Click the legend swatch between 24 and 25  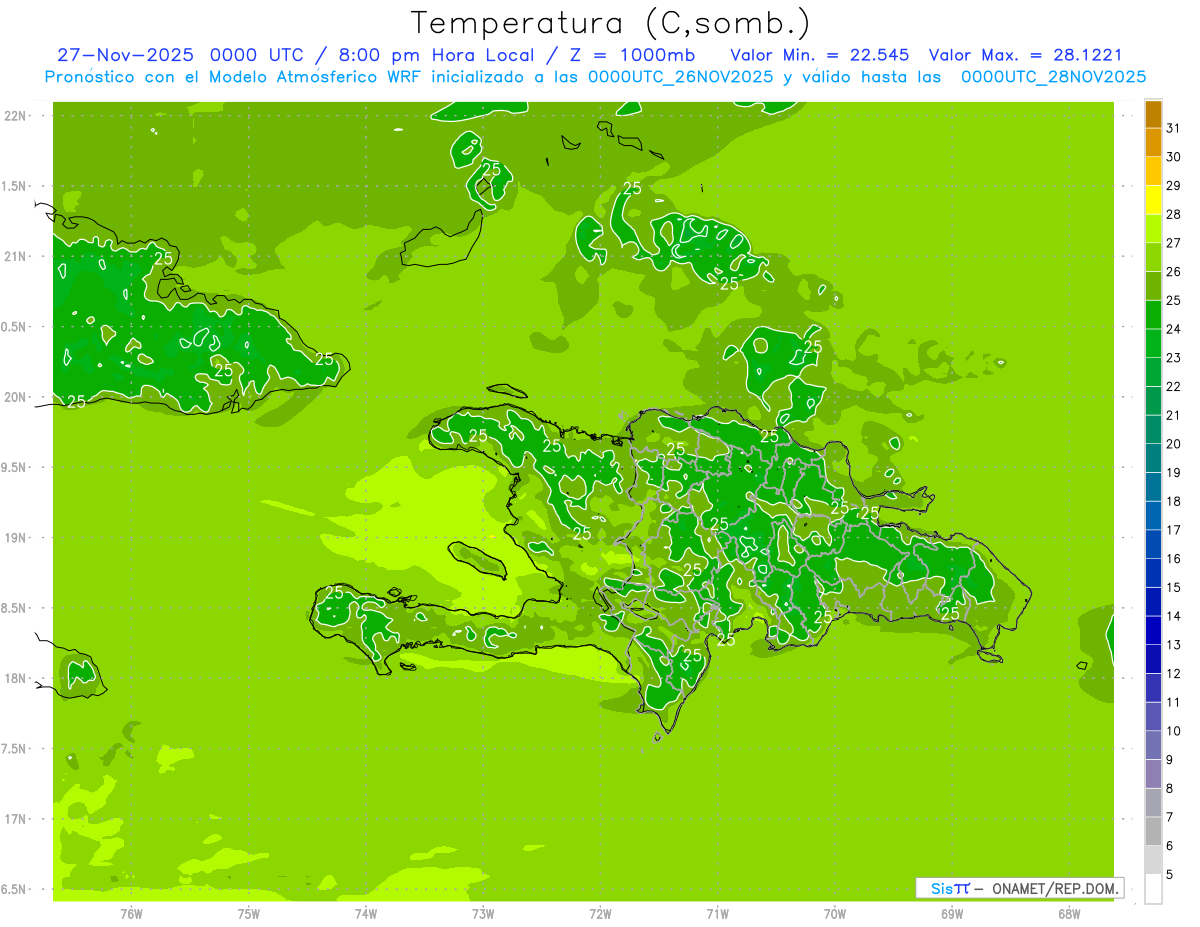[1153, 315]
